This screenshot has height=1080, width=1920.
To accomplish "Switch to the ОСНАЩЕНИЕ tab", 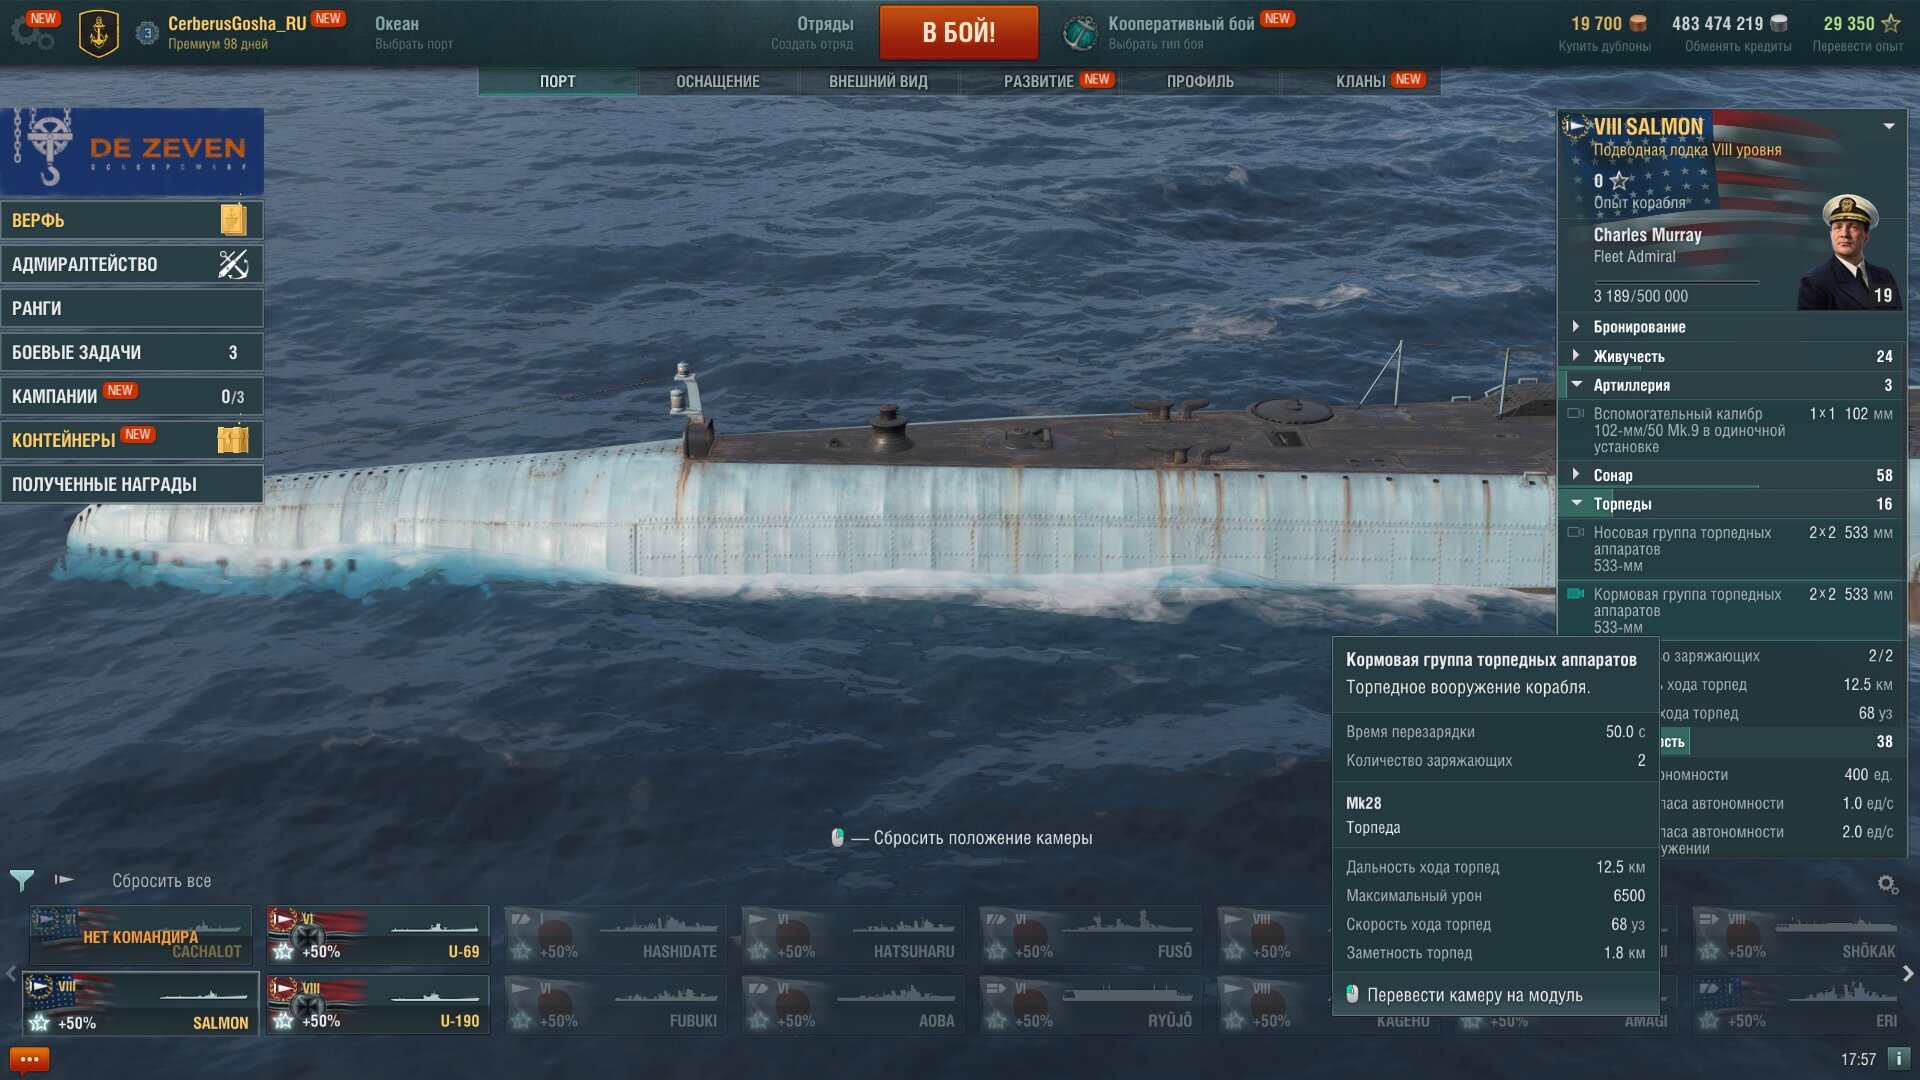I will 718,81.
